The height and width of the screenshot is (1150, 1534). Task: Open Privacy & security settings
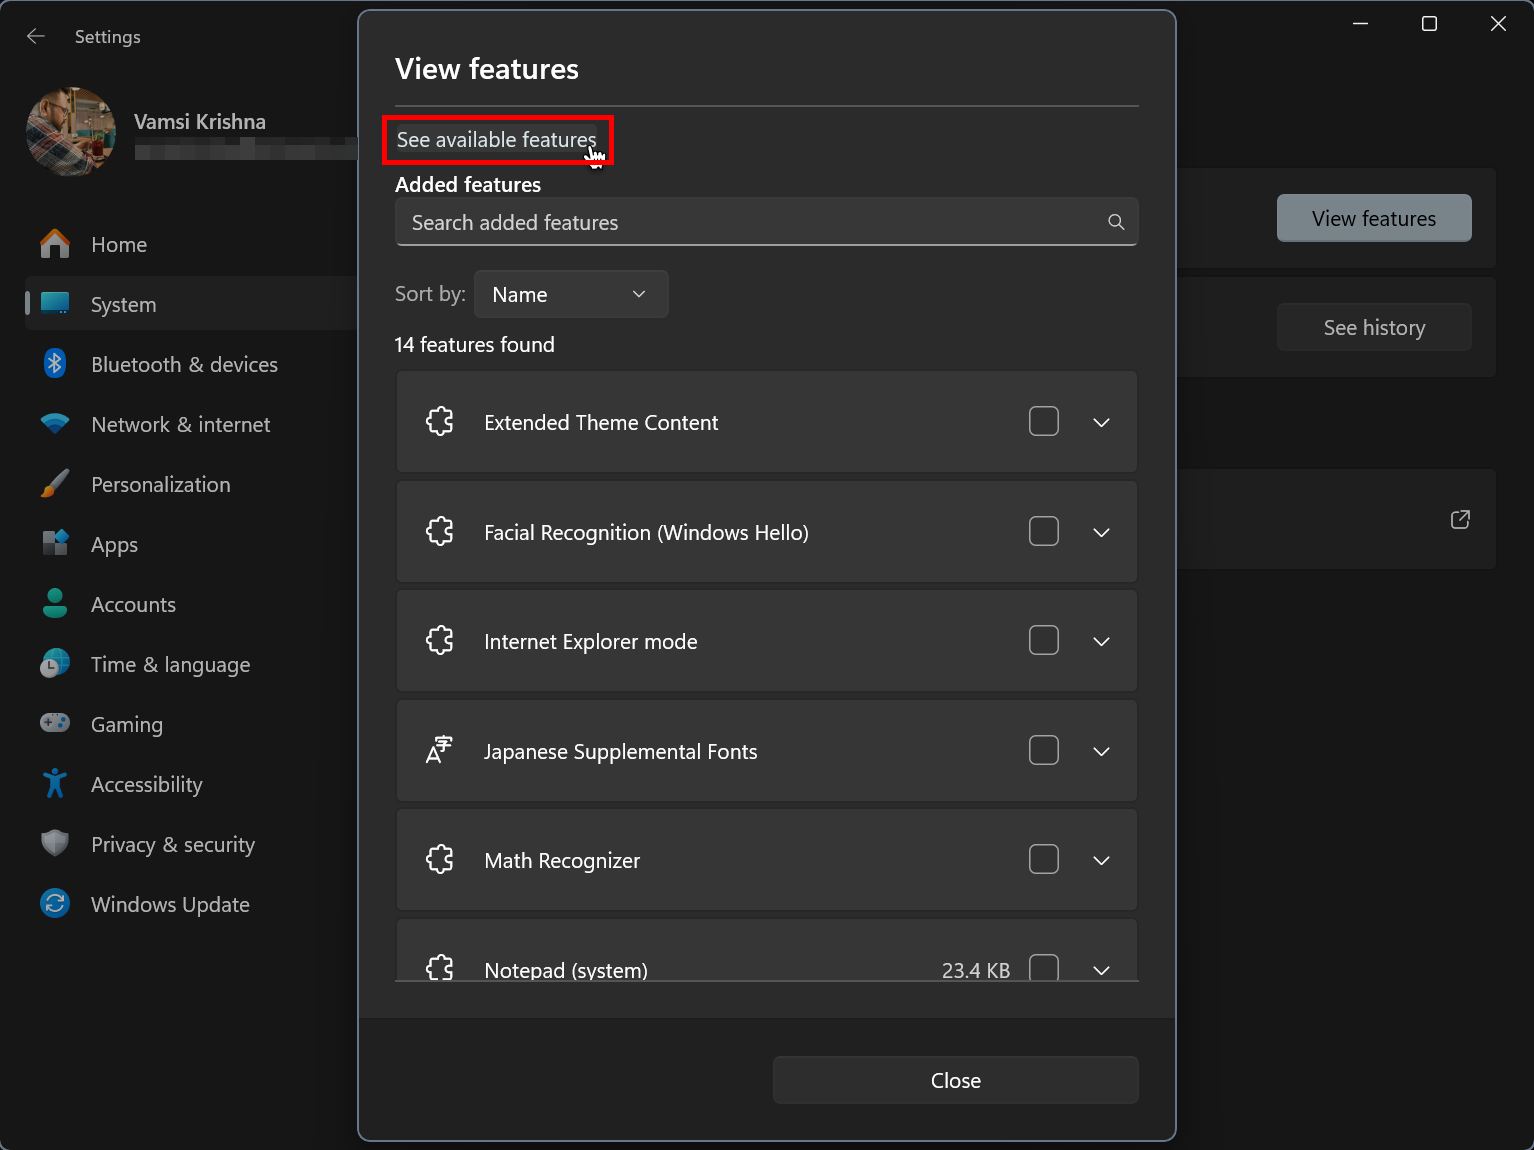173,844
